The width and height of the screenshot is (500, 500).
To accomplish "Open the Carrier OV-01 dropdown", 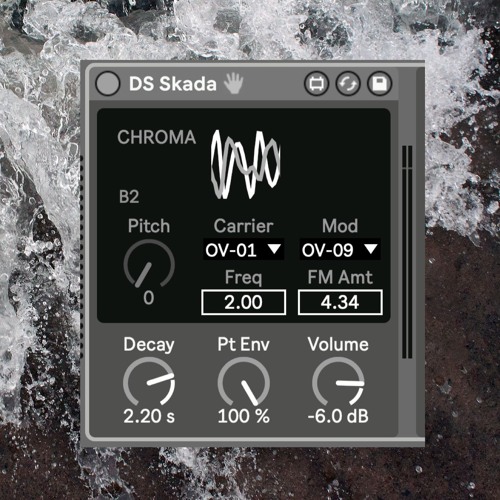I will pyautogui.click(x=244, y=249).
